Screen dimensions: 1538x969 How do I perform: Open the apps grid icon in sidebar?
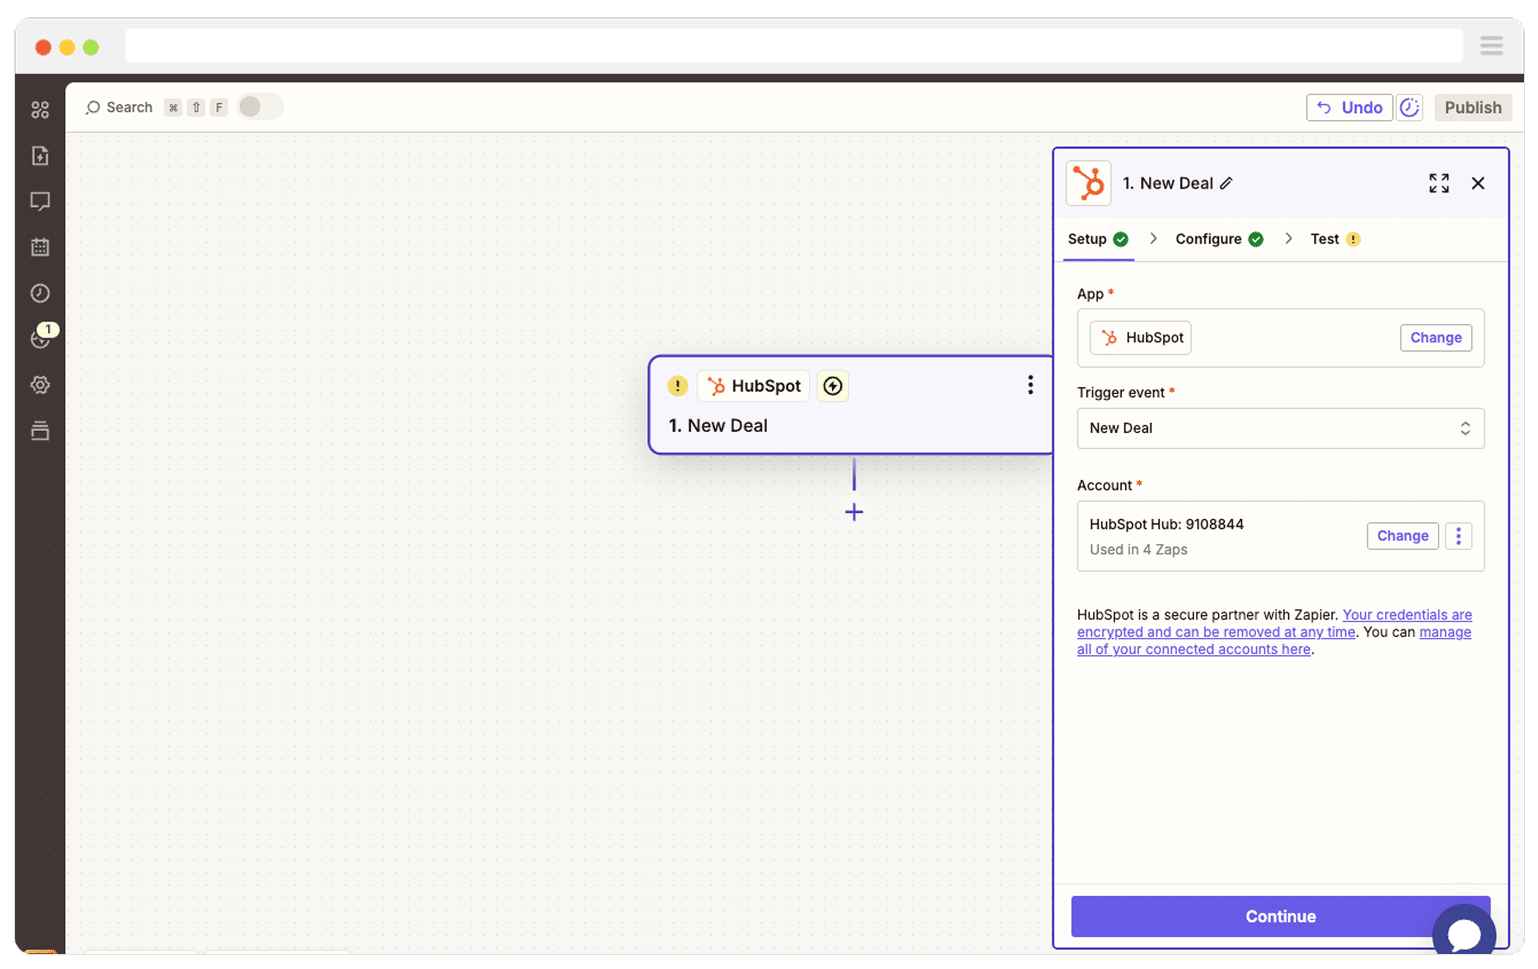point(40,110)
